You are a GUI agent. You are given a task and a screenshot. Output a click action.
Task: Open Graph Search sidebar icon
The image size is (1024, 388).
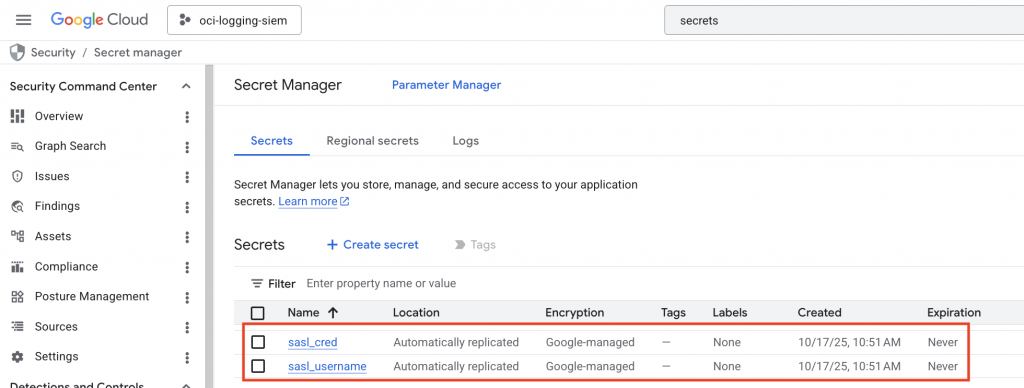click(x=18, y=146)
